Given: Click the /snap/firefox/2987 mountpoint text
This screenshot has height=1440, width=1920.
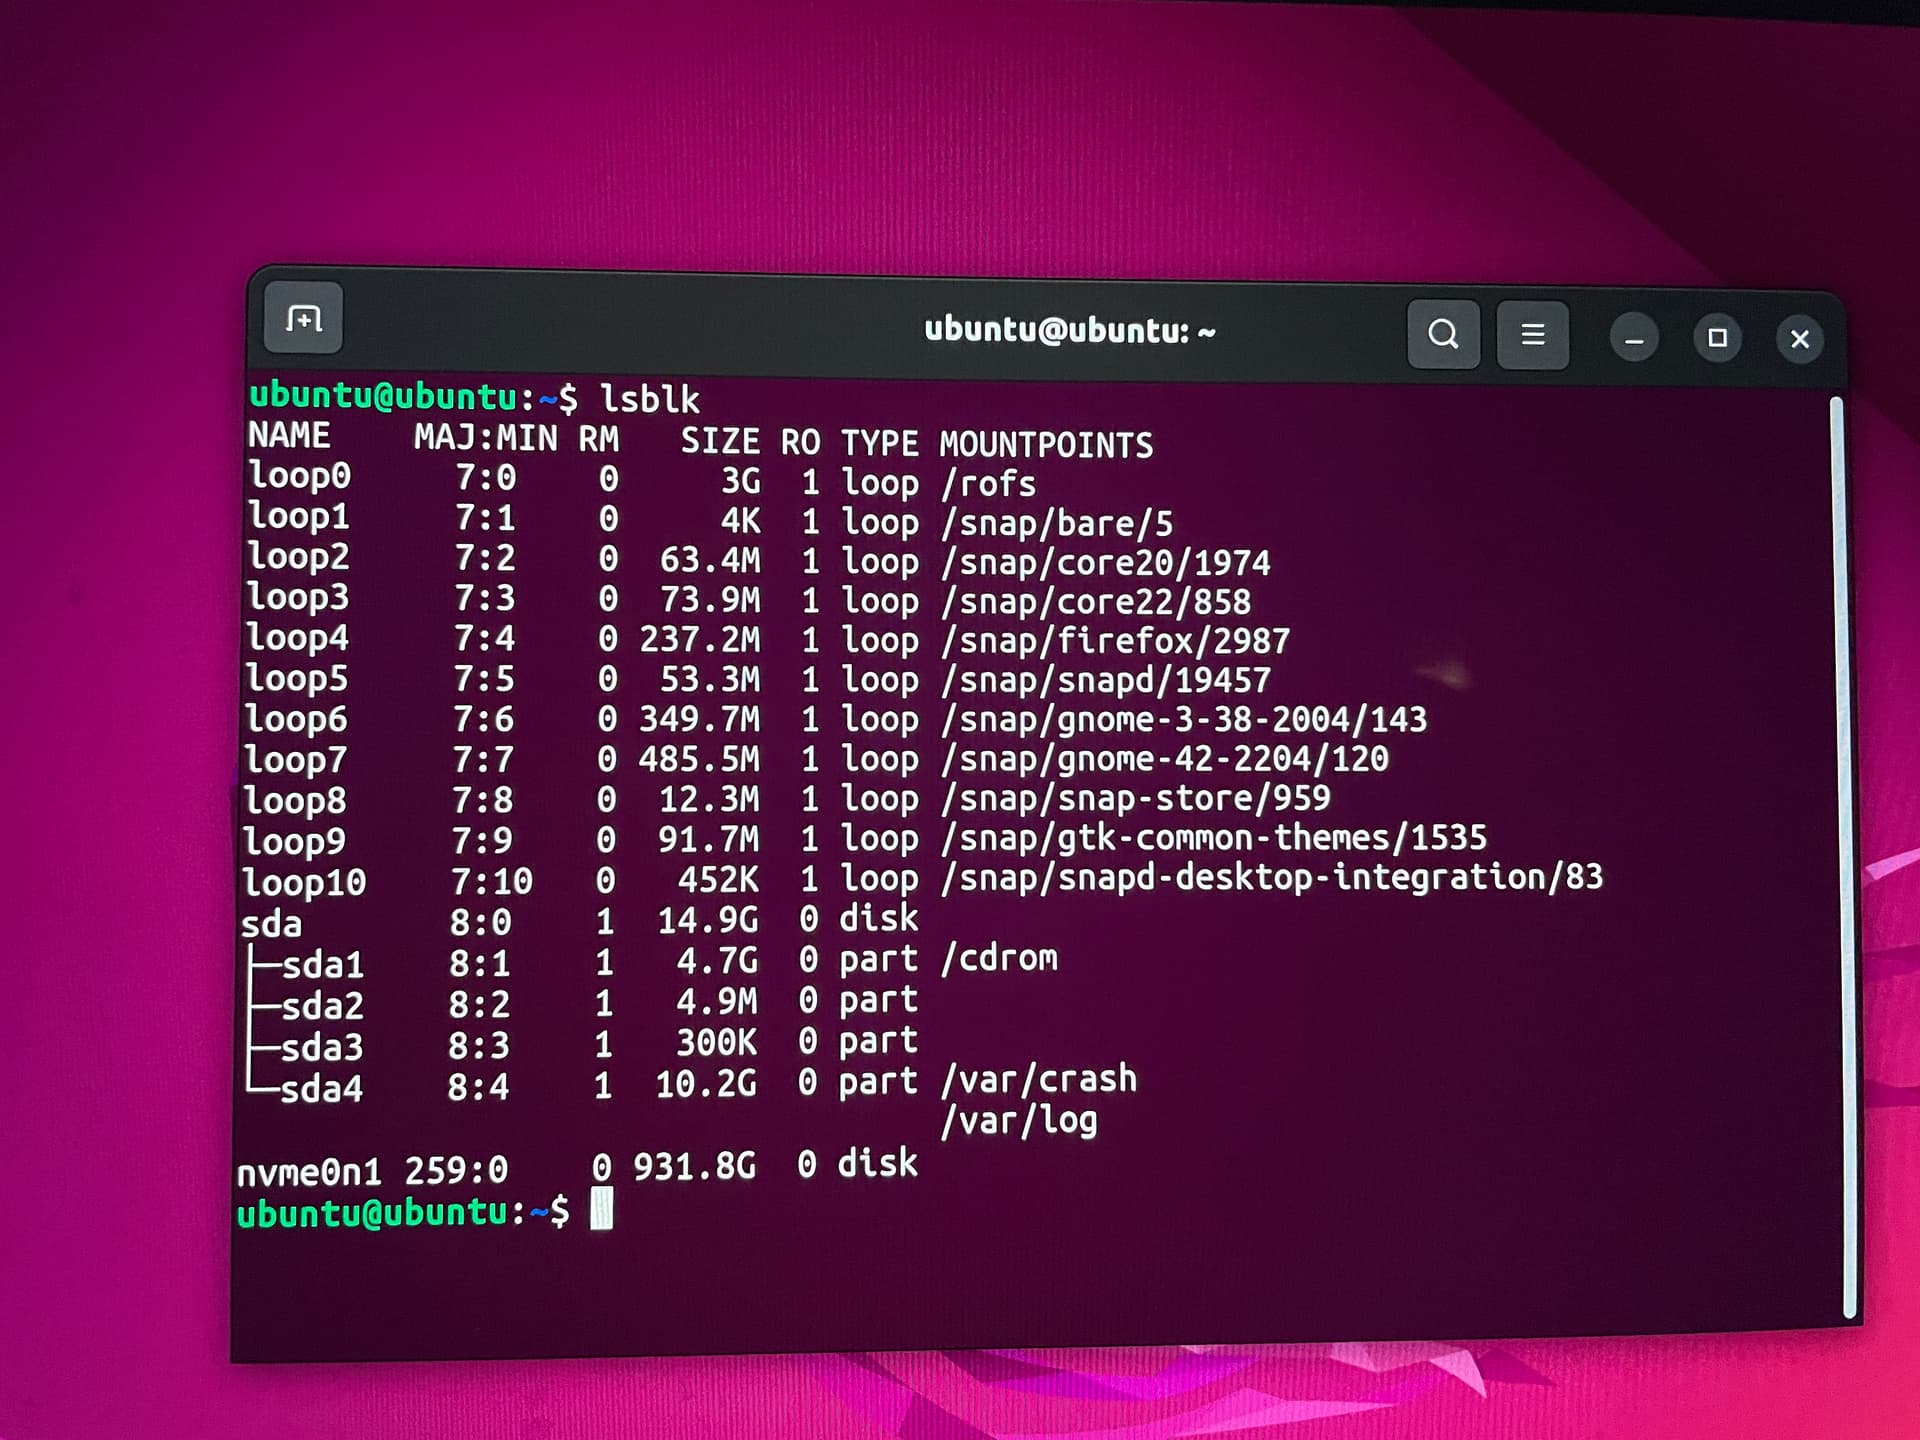Looking at the screenshot, I should point(1115,640).
